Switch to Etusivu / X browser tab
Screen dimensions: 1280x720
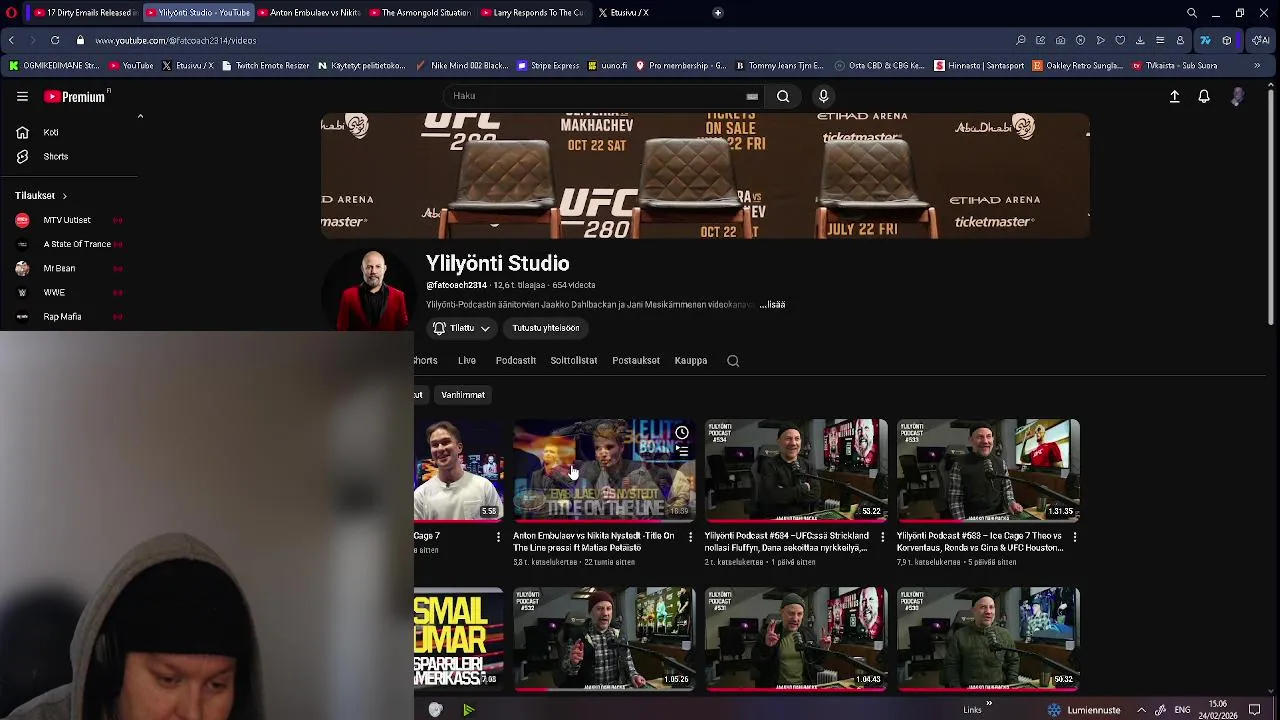tap(630, 13)
